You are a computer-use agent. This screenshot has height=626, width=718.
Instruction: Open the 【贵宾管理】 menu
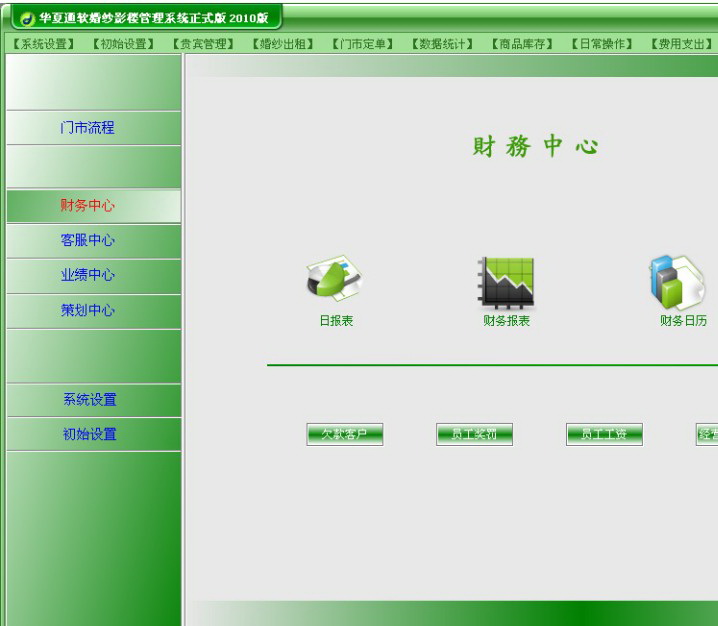tap(203, 44)
